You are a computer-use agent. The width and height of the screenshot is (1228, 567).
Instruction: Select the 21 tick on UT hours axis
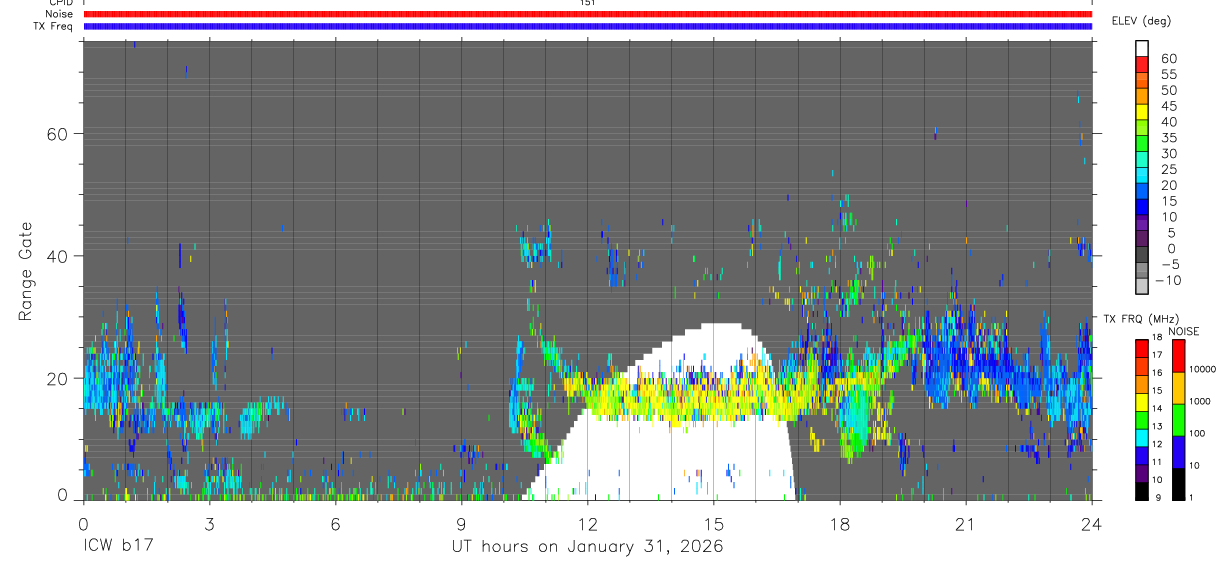[x=965, y=524]
